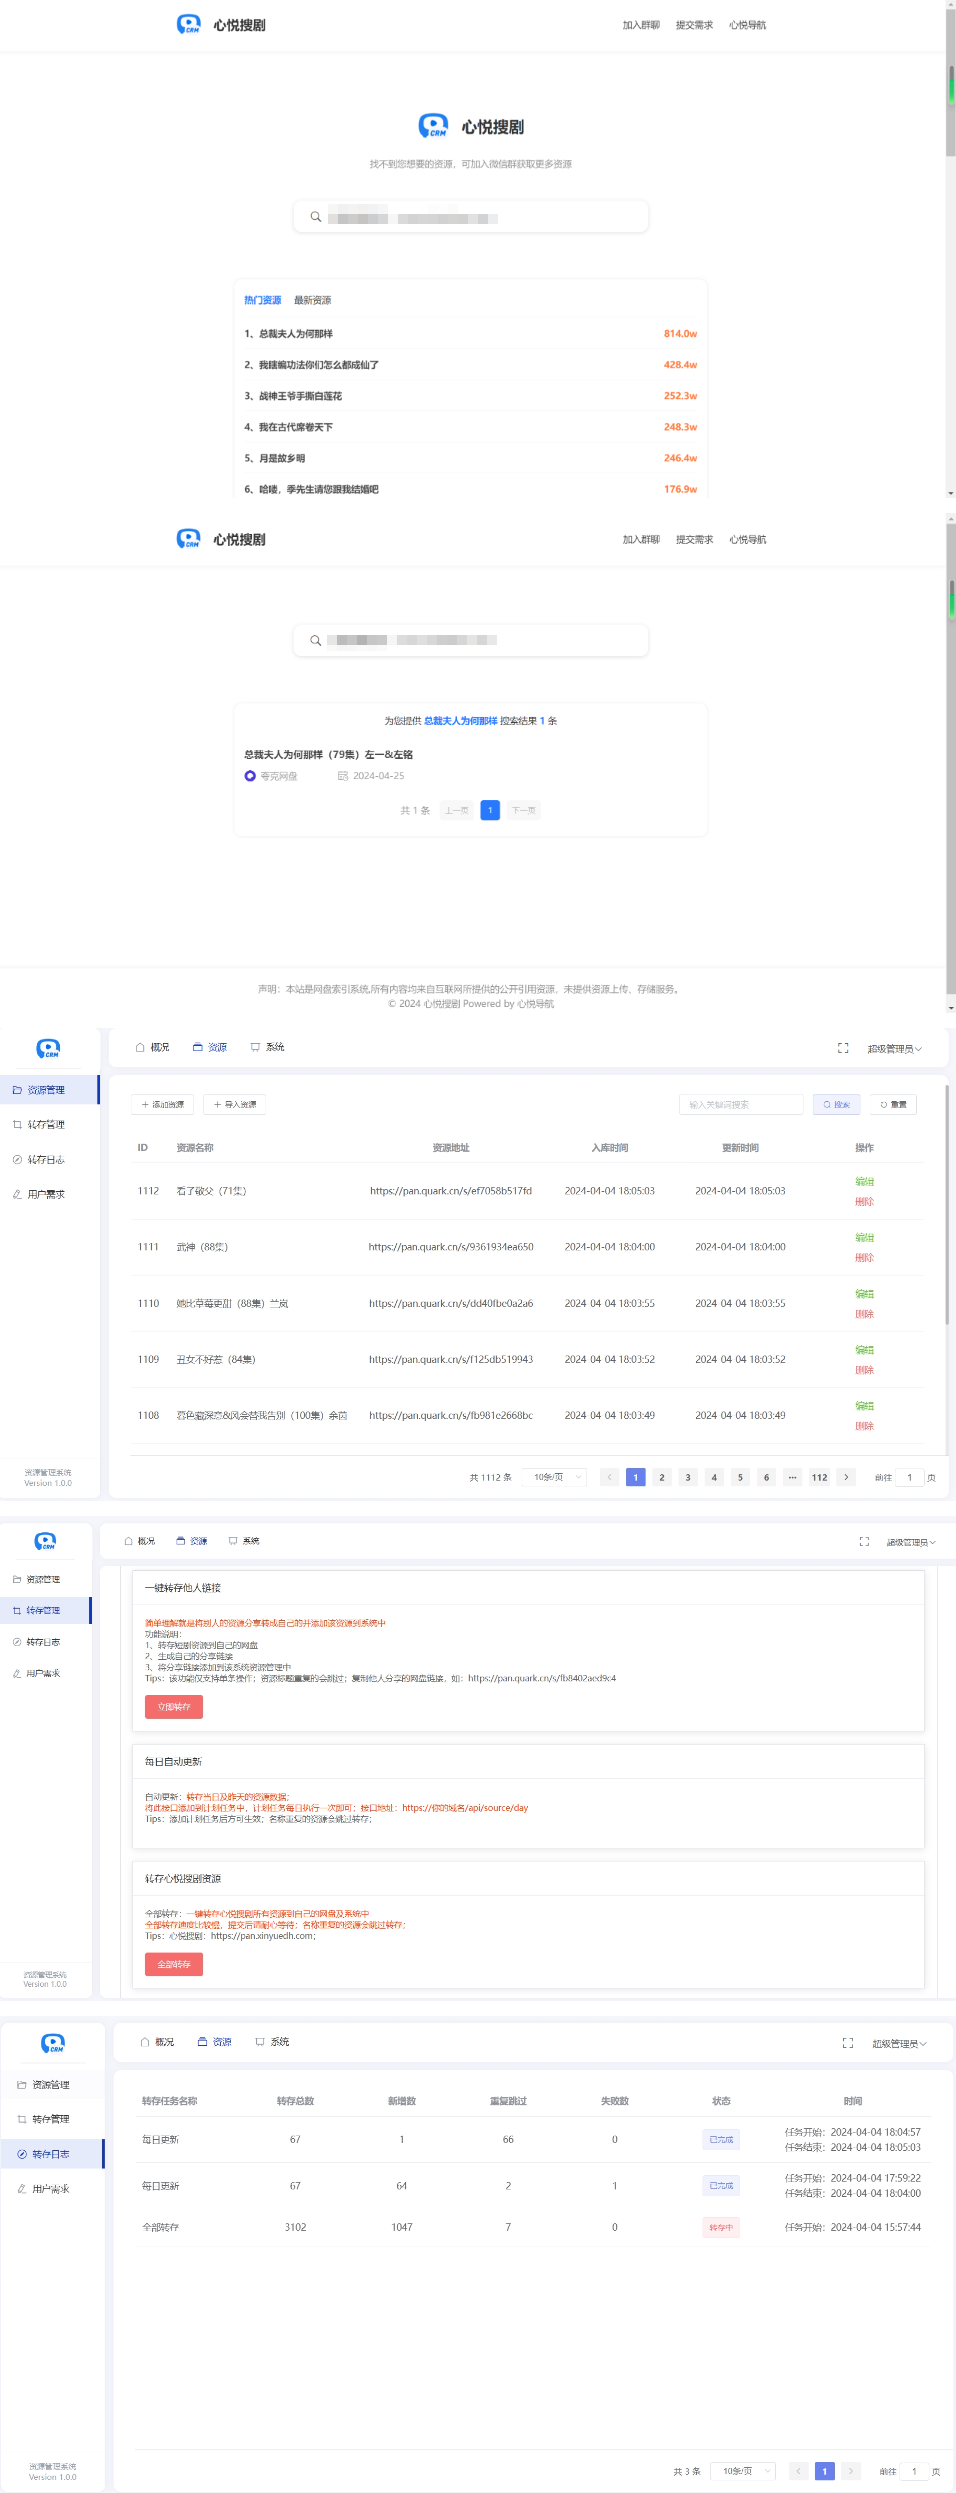The image size is (956, 2493).
Task: Click the calendar icon beside 2024-04-25
Action: 343,776
